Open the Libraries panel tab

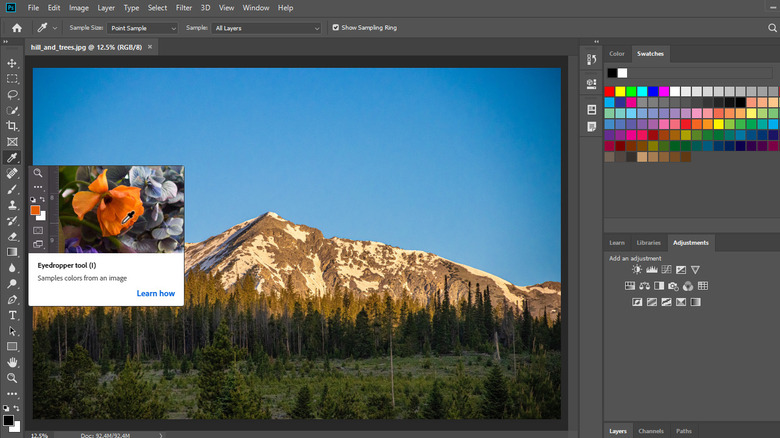point(648,242)
